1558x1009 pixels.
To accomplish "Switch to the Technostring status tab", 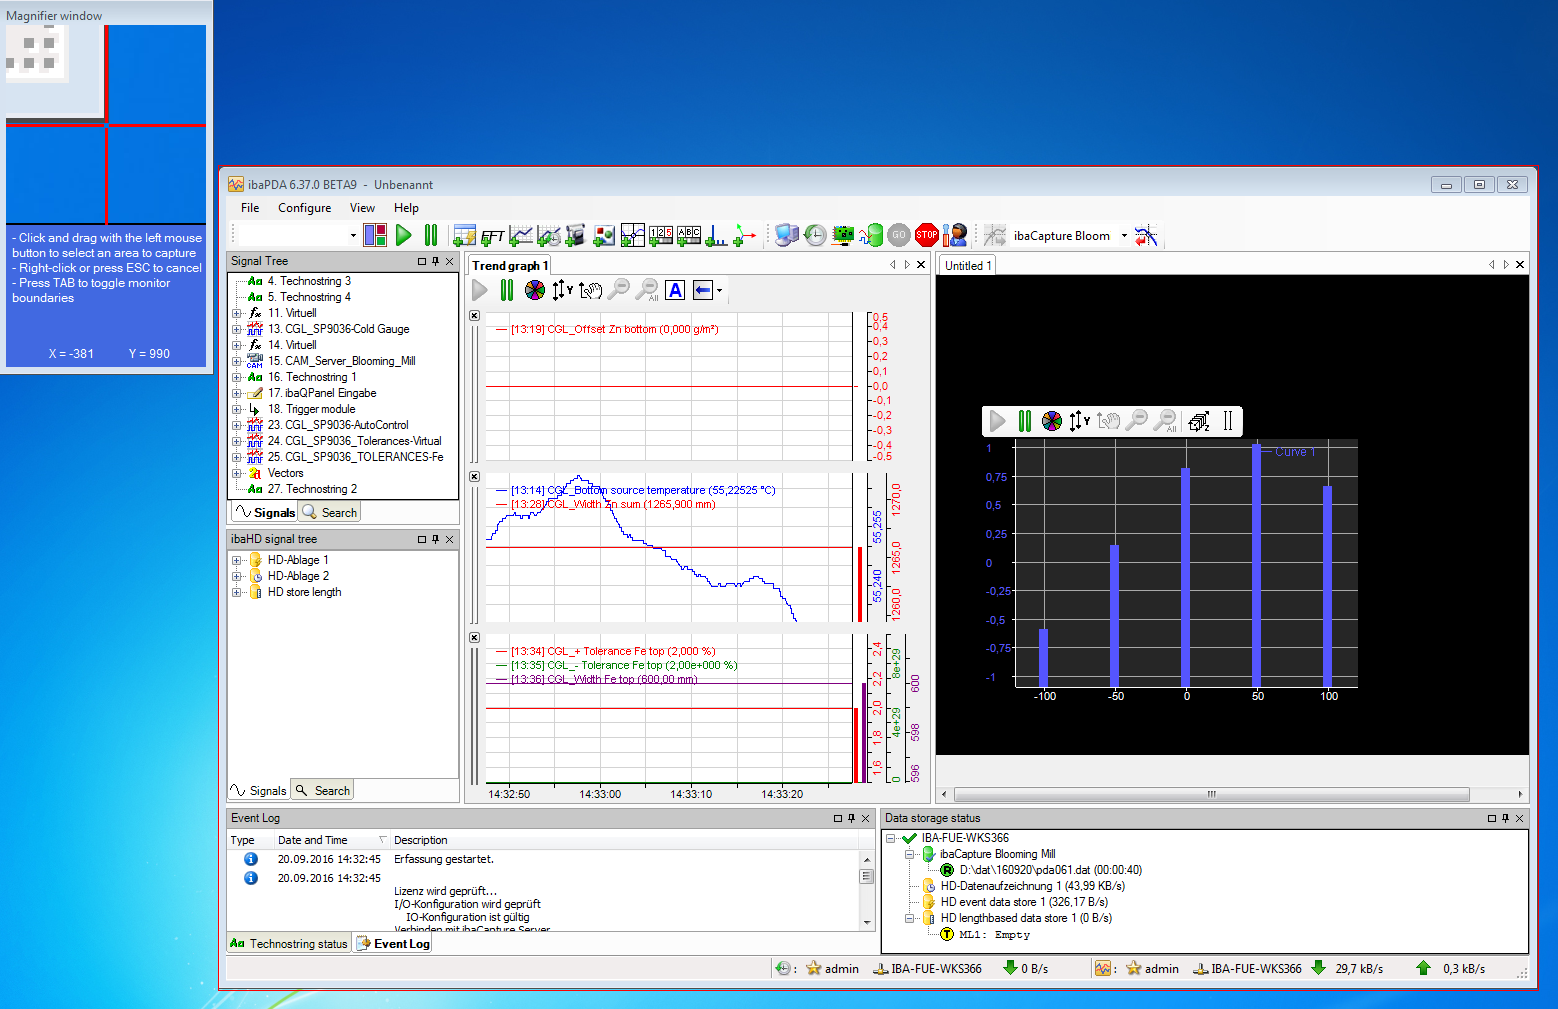I will (x=289, y=943).
